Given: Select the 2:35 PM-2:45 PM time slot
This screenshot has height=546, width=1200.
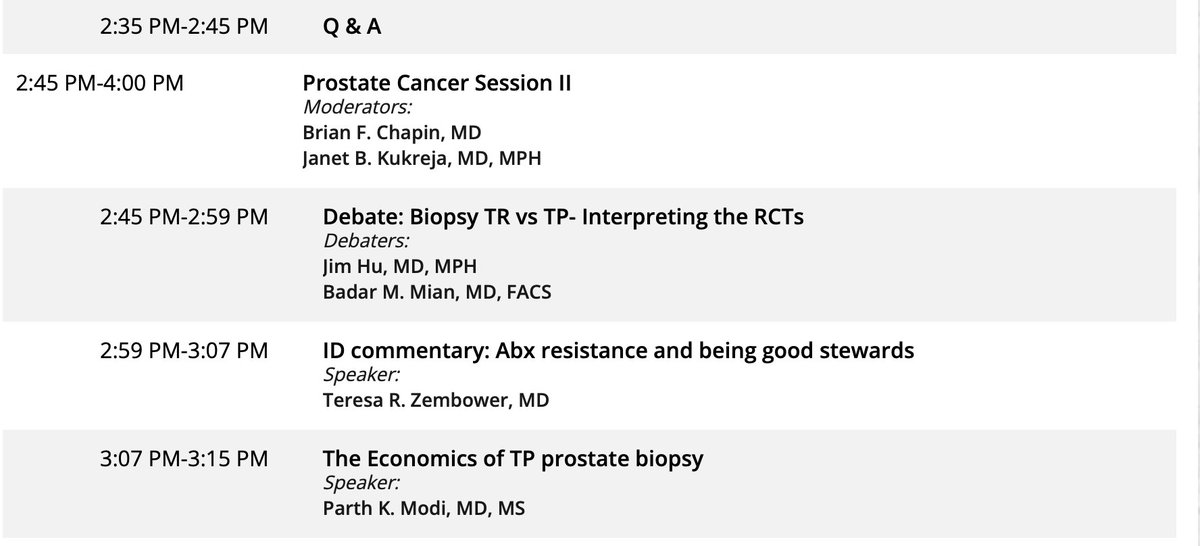Looking at the screenshot, I should pyautogui.click(x=184, y=27).
